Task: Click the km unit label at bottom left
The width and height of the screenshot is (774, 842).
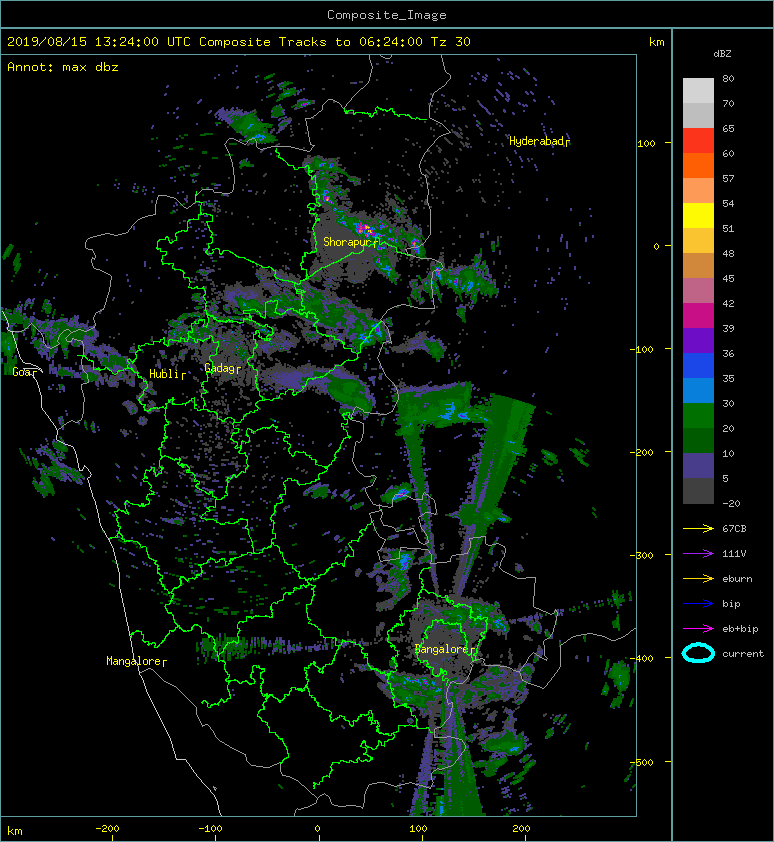Action: [15, 831]
